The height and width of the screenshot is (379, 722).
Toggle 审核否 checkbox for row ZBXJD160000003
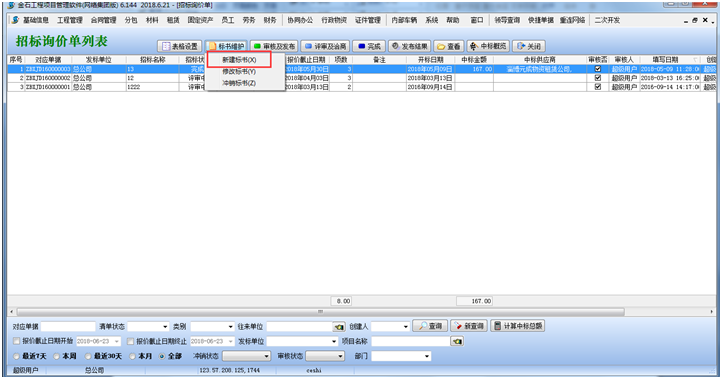598,69
